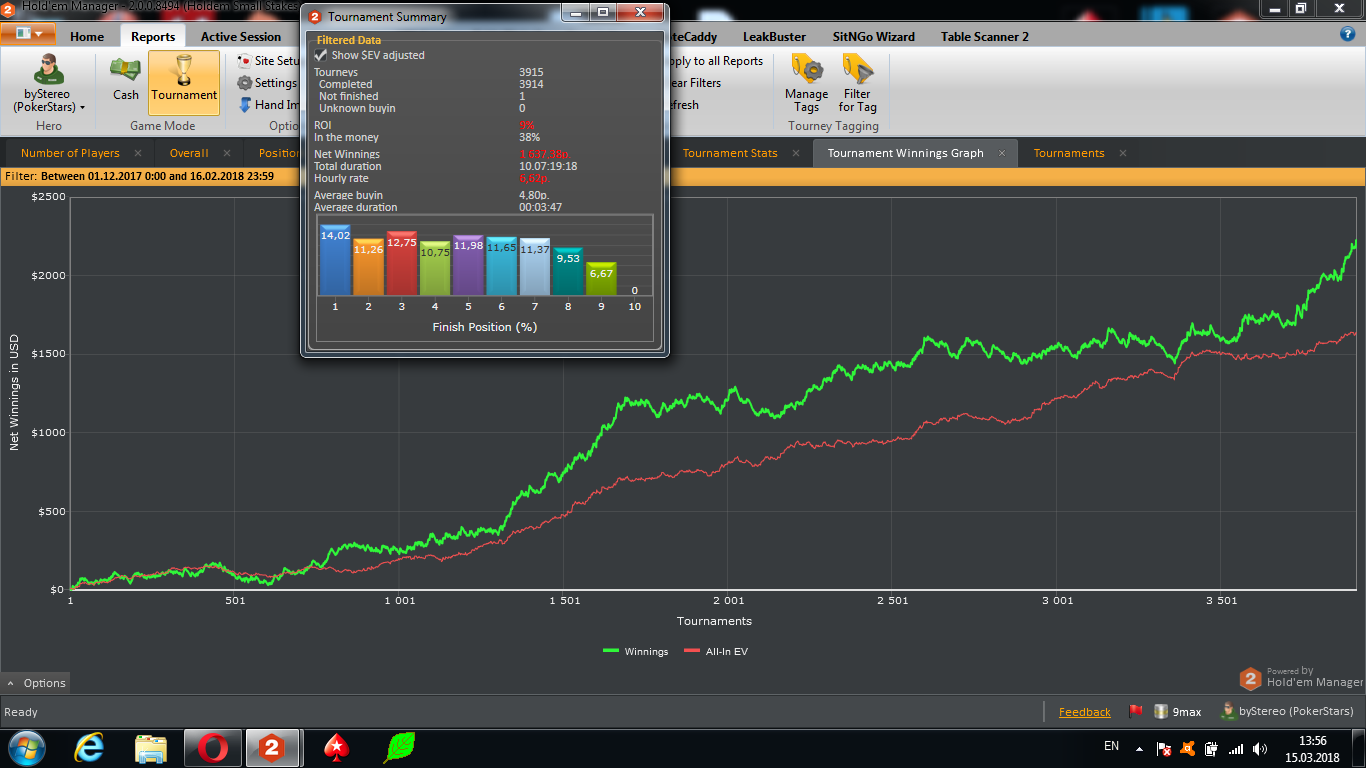
Task: Switch to Number of Players report tab
Action: (x=70, y=153)
